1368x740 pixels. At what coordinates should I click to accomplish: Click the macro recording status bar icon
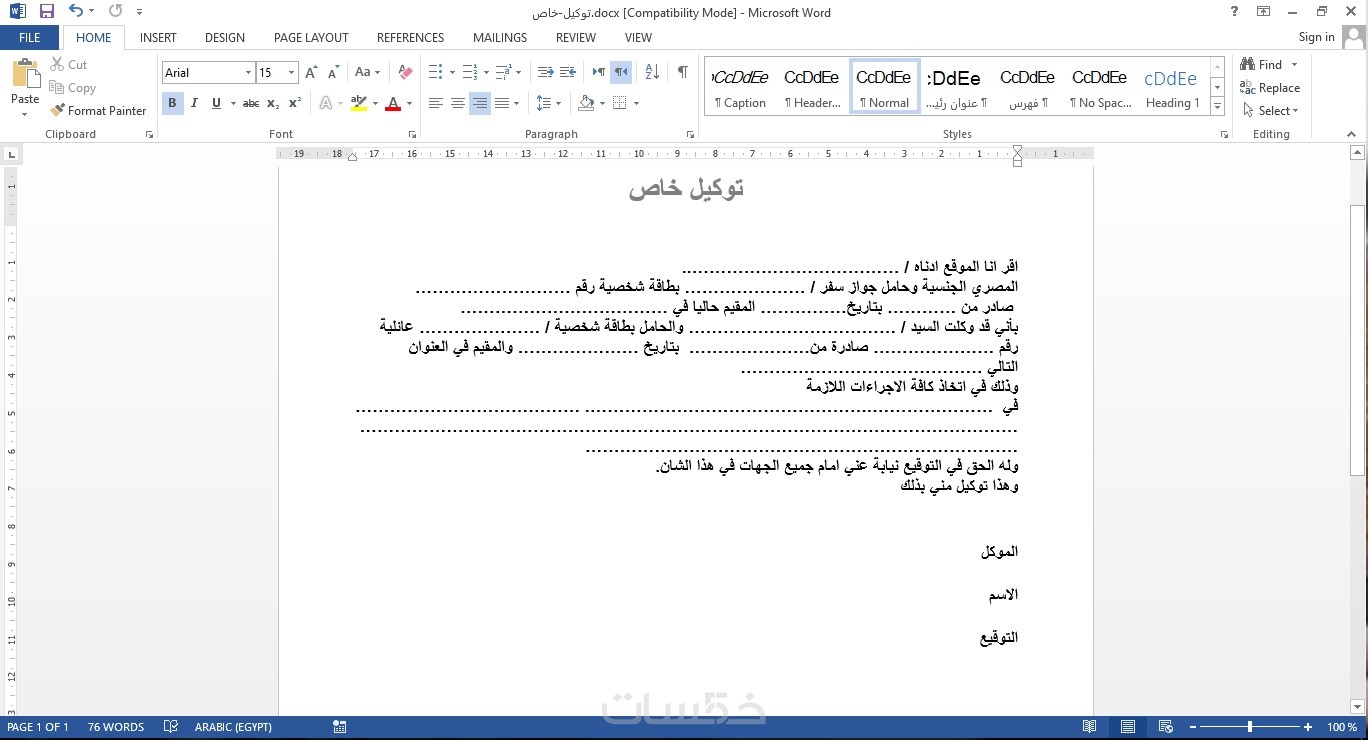point(340,727)
